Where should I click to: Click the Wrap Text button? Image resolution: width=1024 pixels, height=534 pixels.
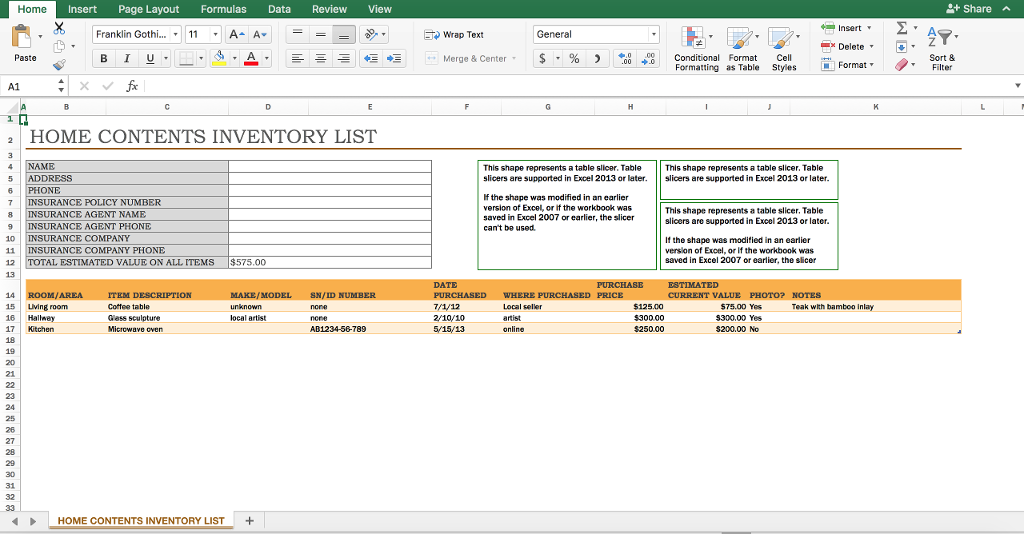pos(455,34)
